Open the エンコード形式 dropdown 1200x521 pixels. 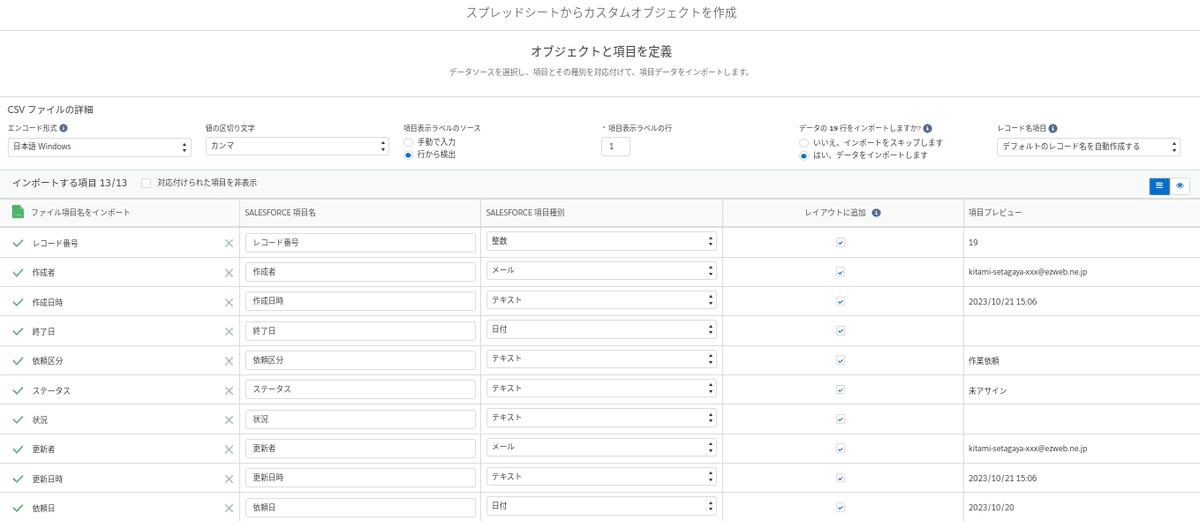tap(99, 147)
